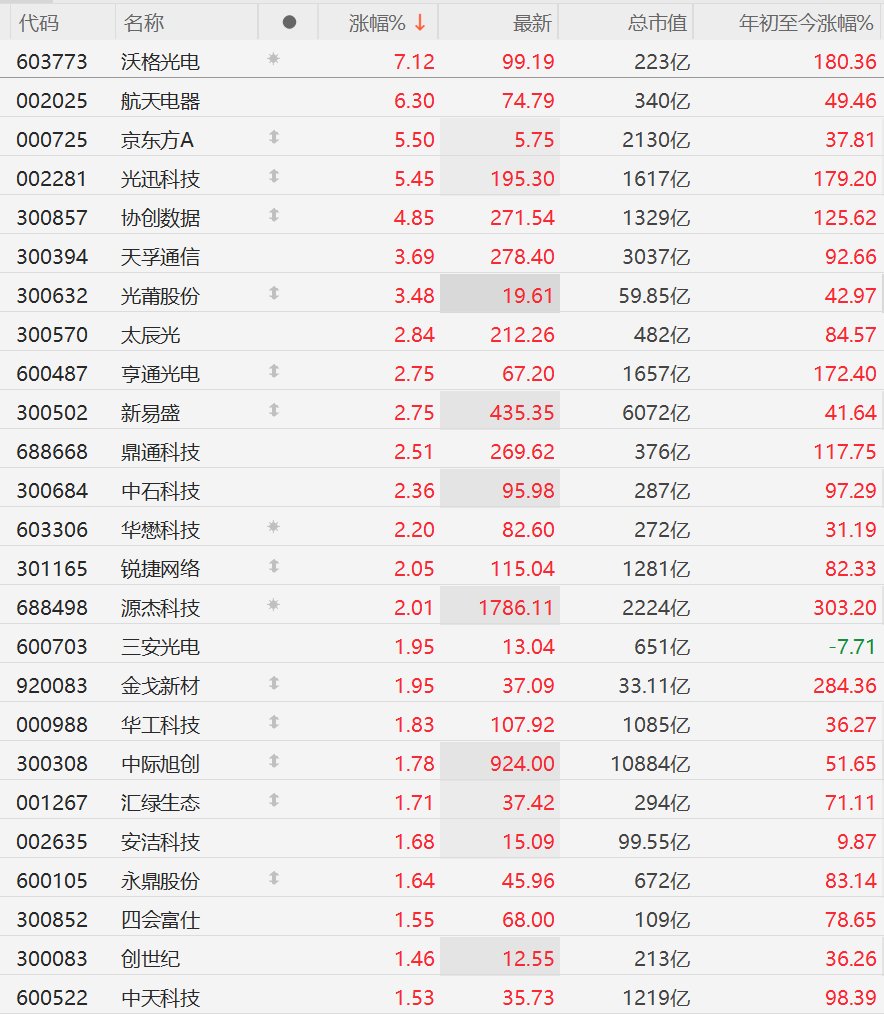The height and width of the screenshot is (1014, 884).
Task: Click the 最新 column header
Action: (x=532, y=23)
